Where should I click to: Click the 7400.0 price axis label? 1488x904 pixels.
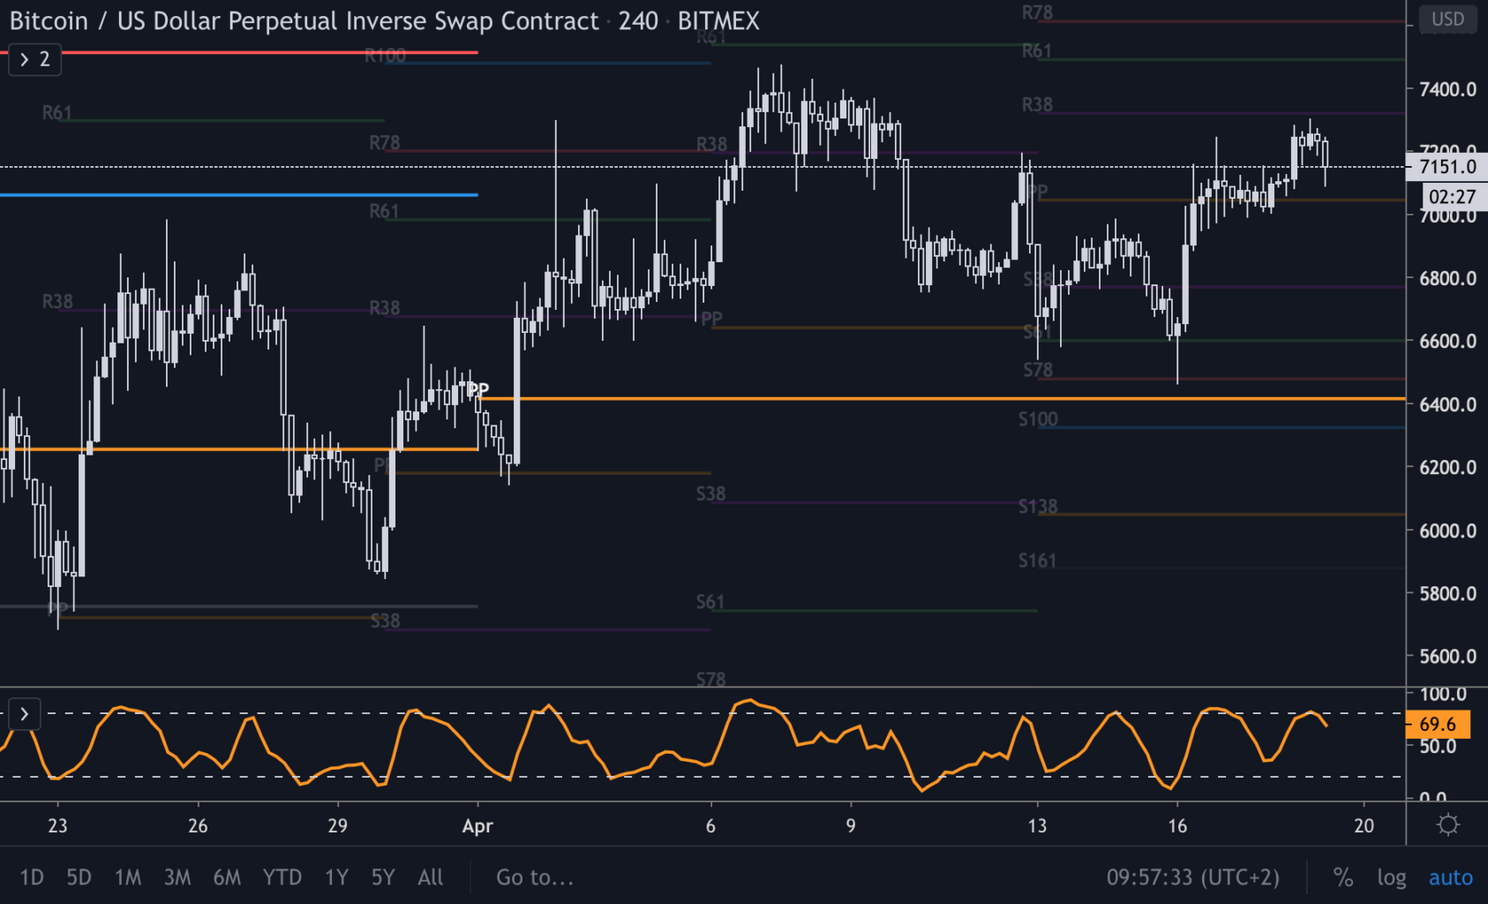coord(1447,90)
